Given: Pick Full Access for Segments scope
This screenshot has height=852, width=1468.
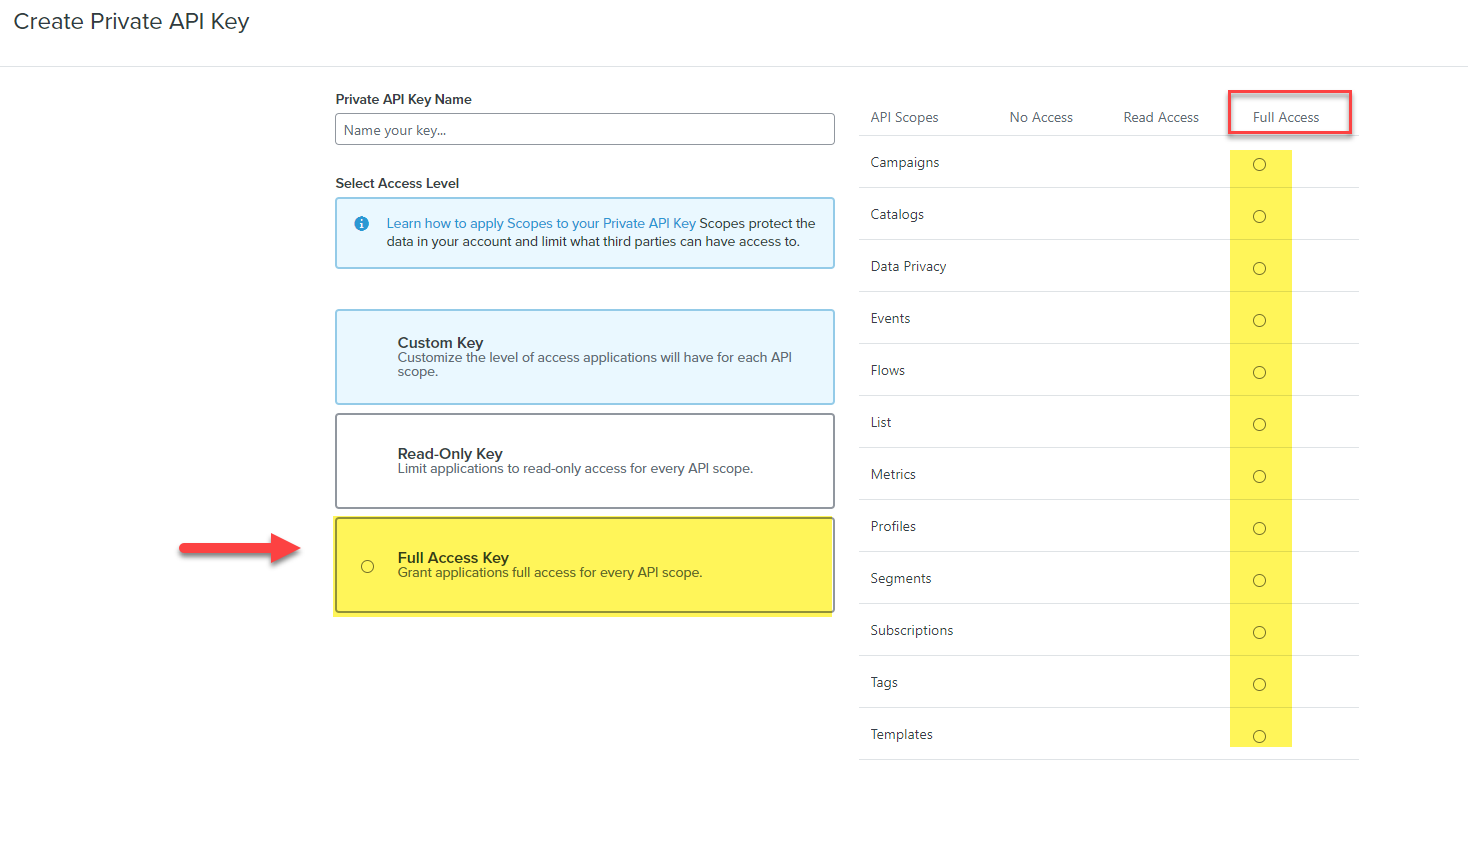Looking at the screenshot, I should [1259, 581].
